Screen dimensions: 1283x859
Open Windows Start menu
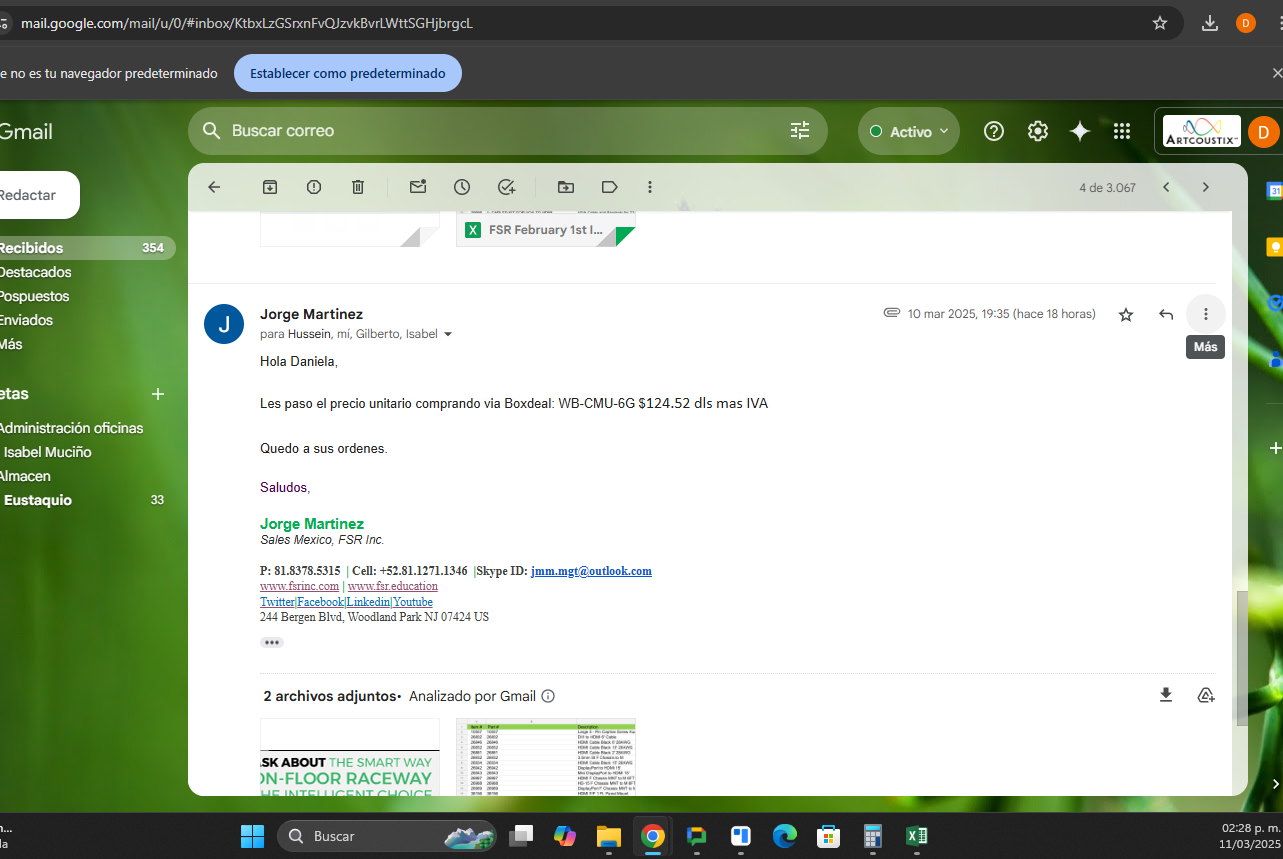tap(252, 836)
